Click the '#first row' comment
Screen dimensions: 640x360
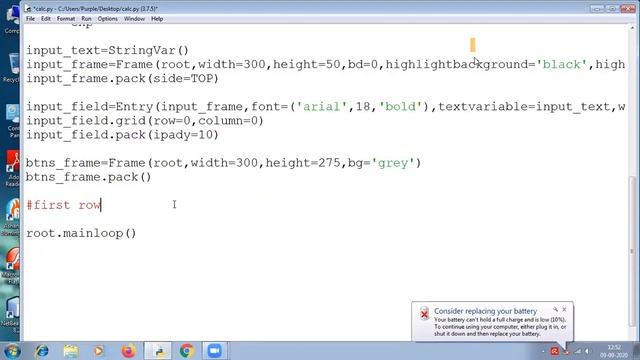coord(63,205)
